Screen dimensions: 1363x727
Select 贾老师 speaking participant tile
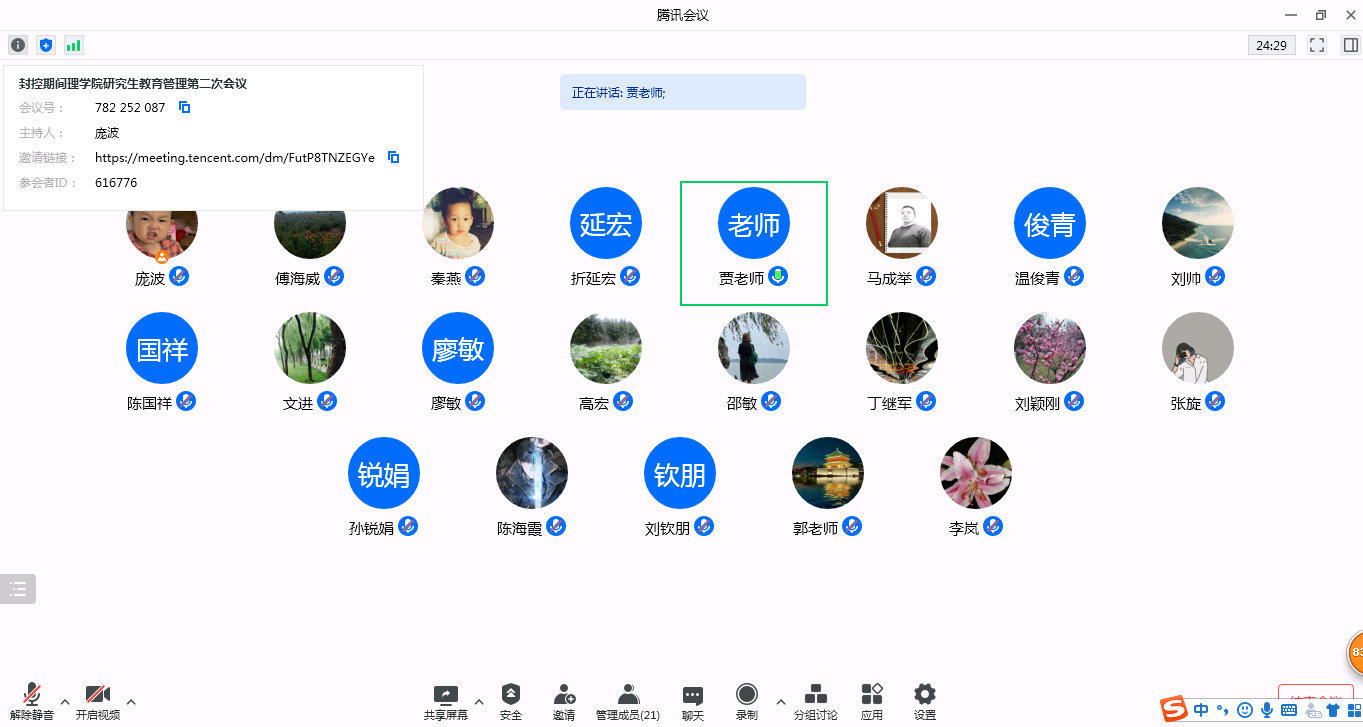[754, 243]
